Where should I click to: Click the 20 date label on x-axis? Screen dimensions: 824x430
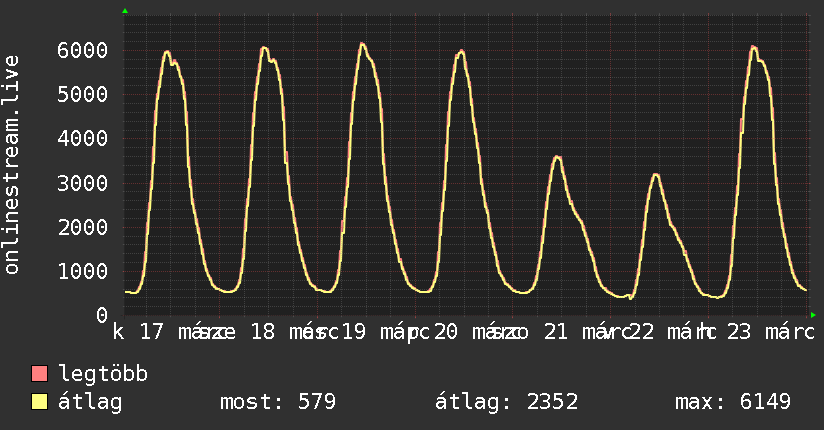pos(446,332)
